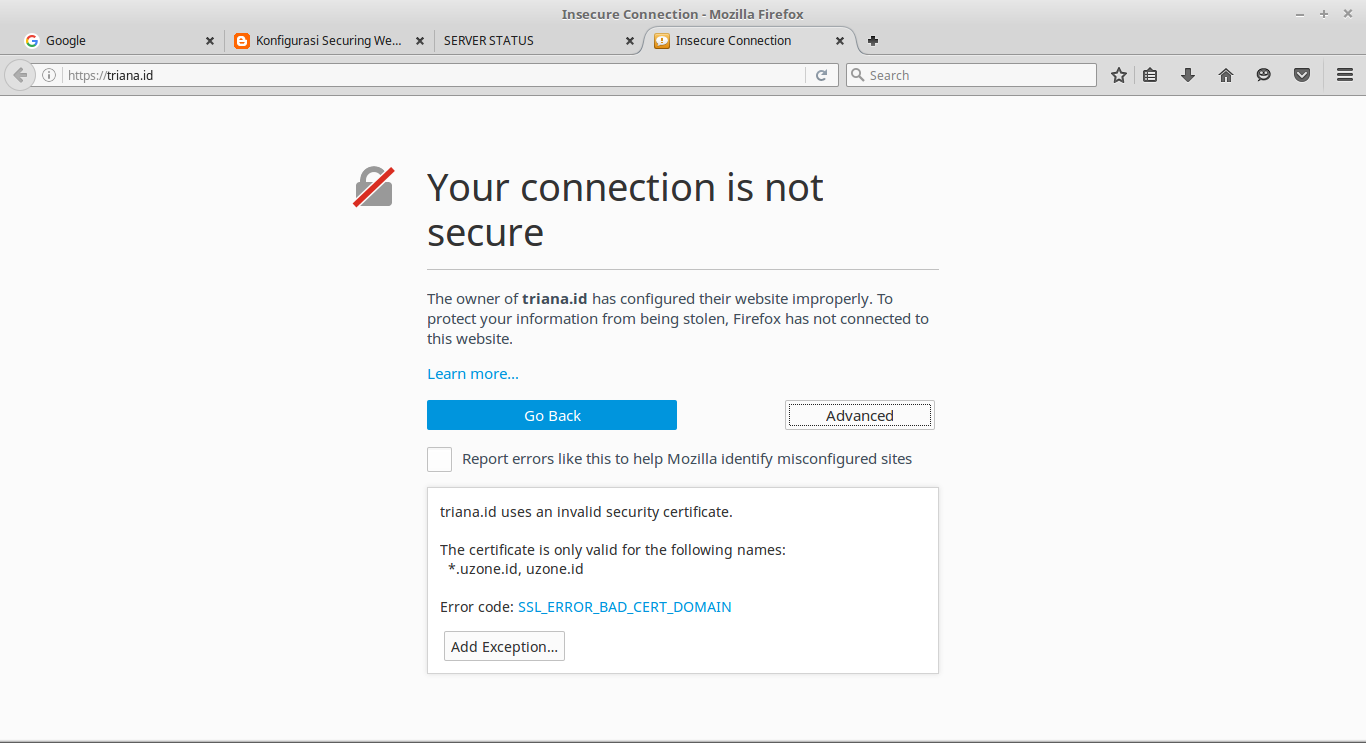Save the page to Pocket
Screen dimensions: 1366x743
tap(1301, 74)
